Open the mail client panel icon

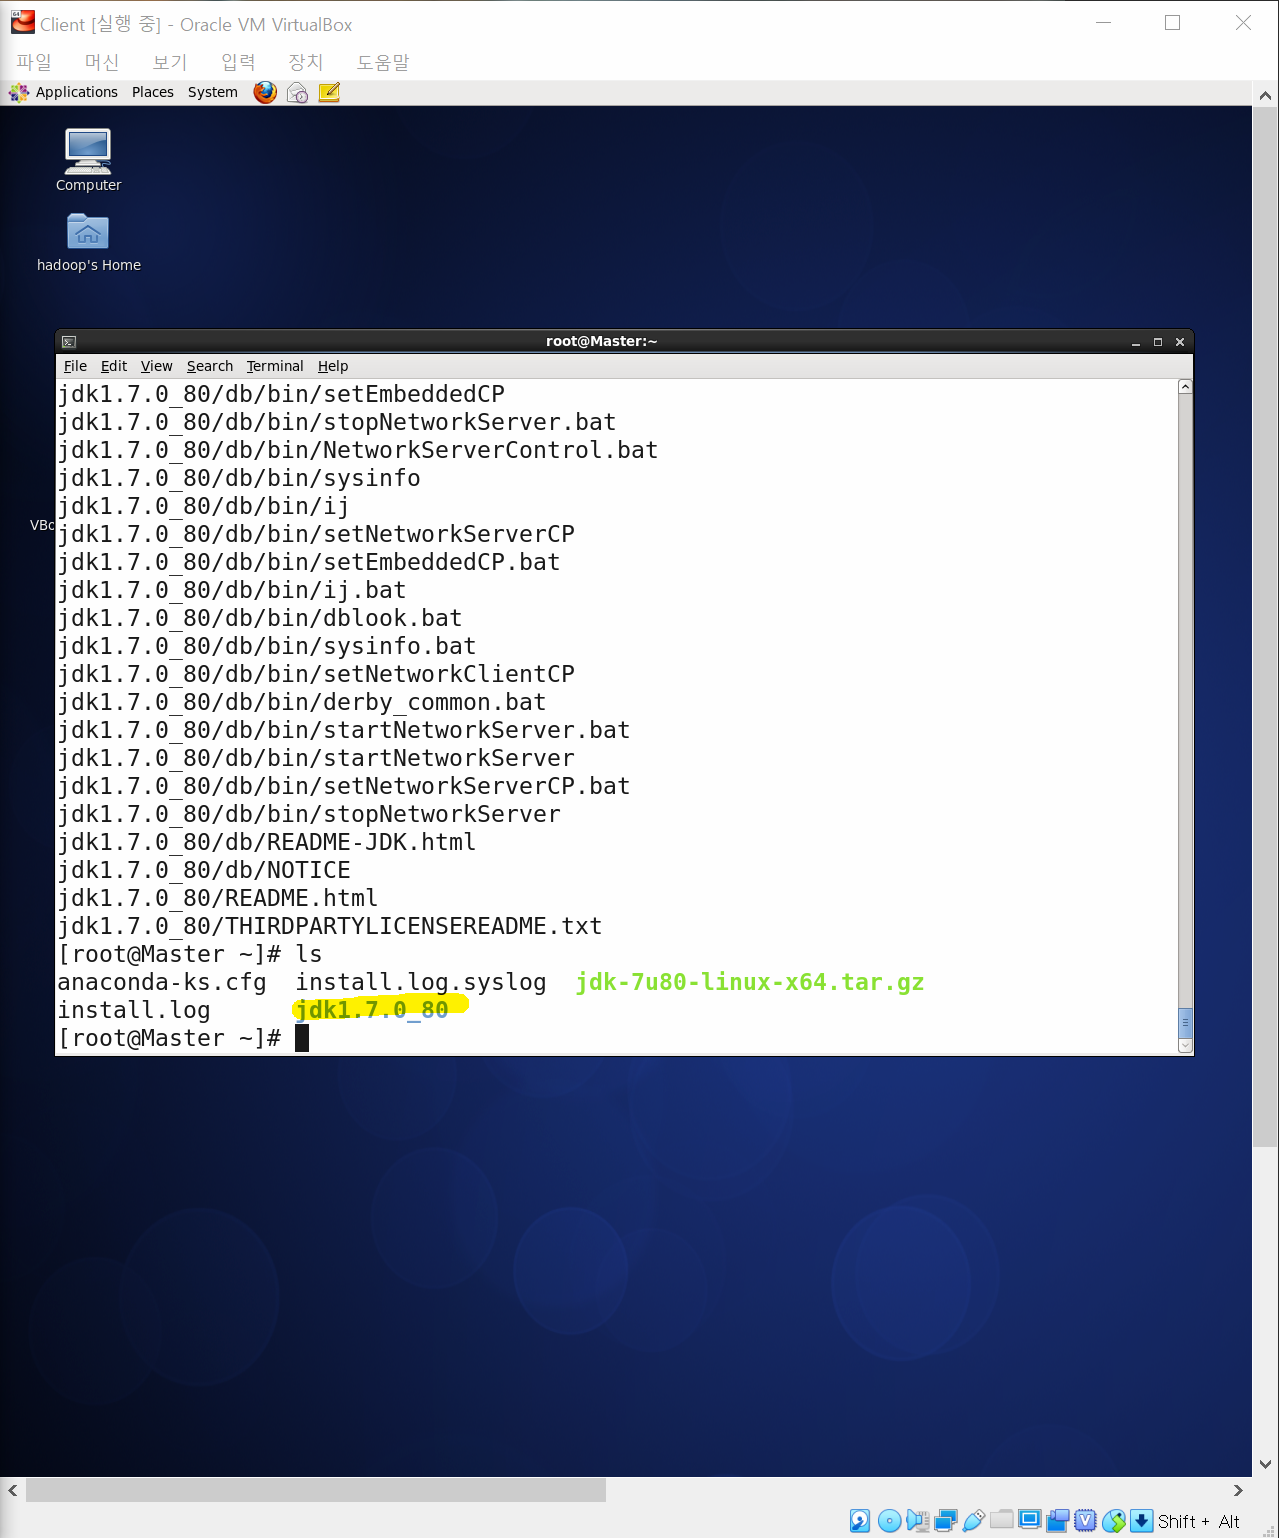(297, 93)
